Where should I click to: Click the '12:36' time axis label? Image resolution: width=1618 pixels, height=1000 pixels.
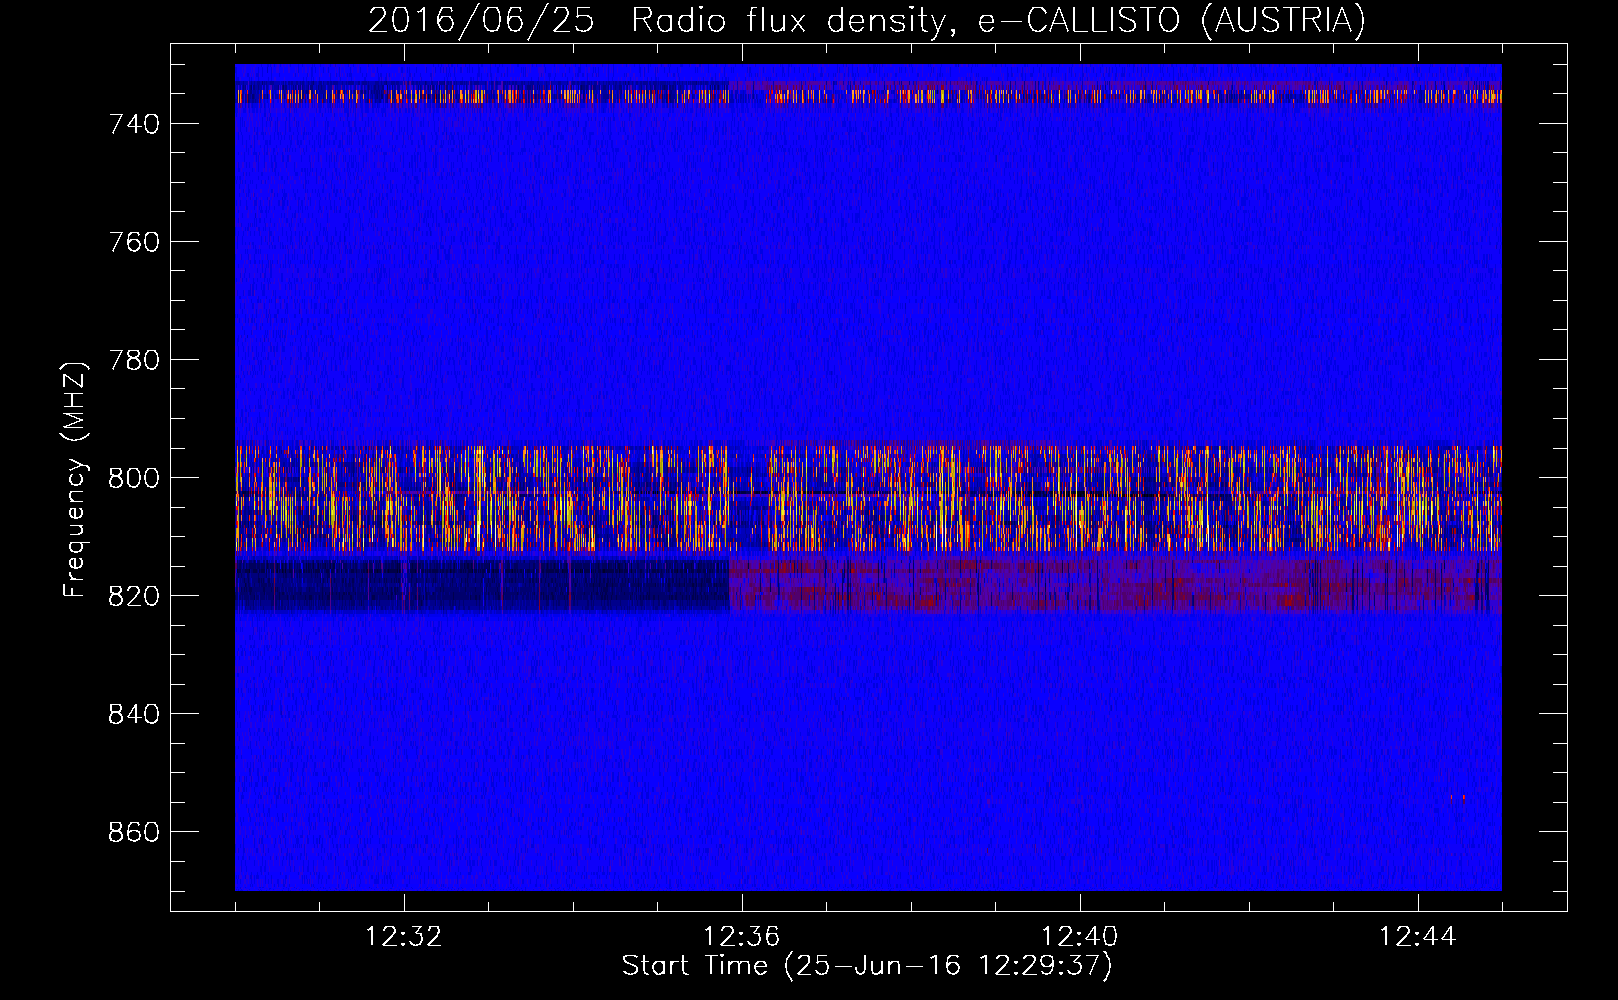tap(742, 937)
